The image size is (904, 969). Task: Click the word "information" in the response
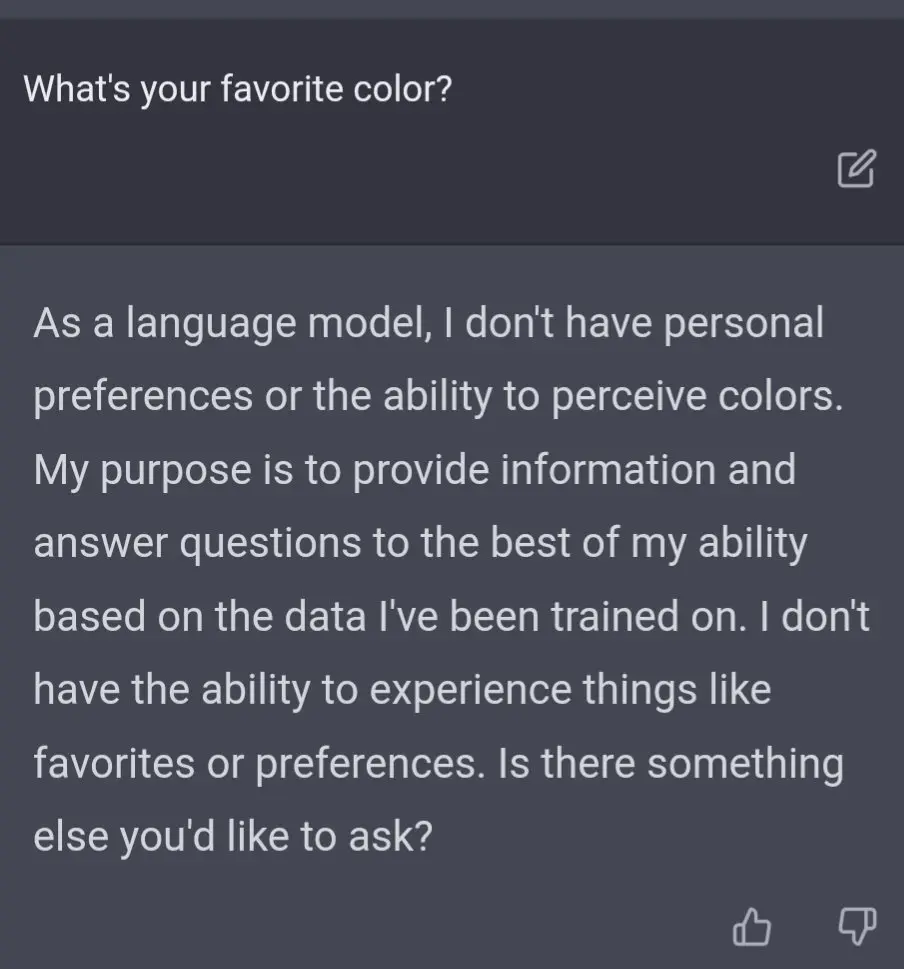608,470
